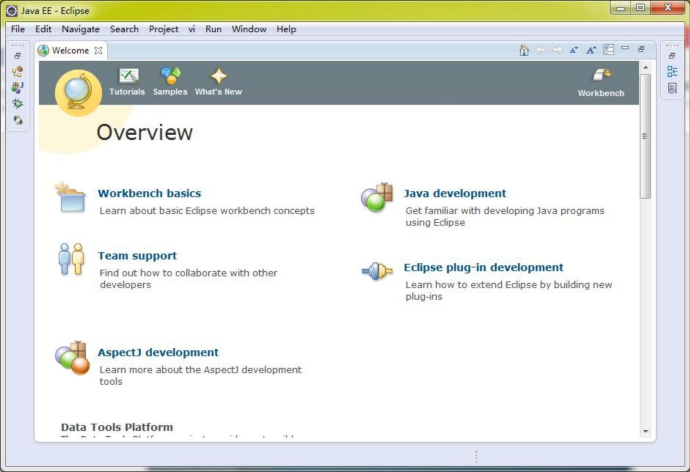Restore the minimized right panel stack
The width and height of the screenshot is (690, 472).
(x=672, y=56)
